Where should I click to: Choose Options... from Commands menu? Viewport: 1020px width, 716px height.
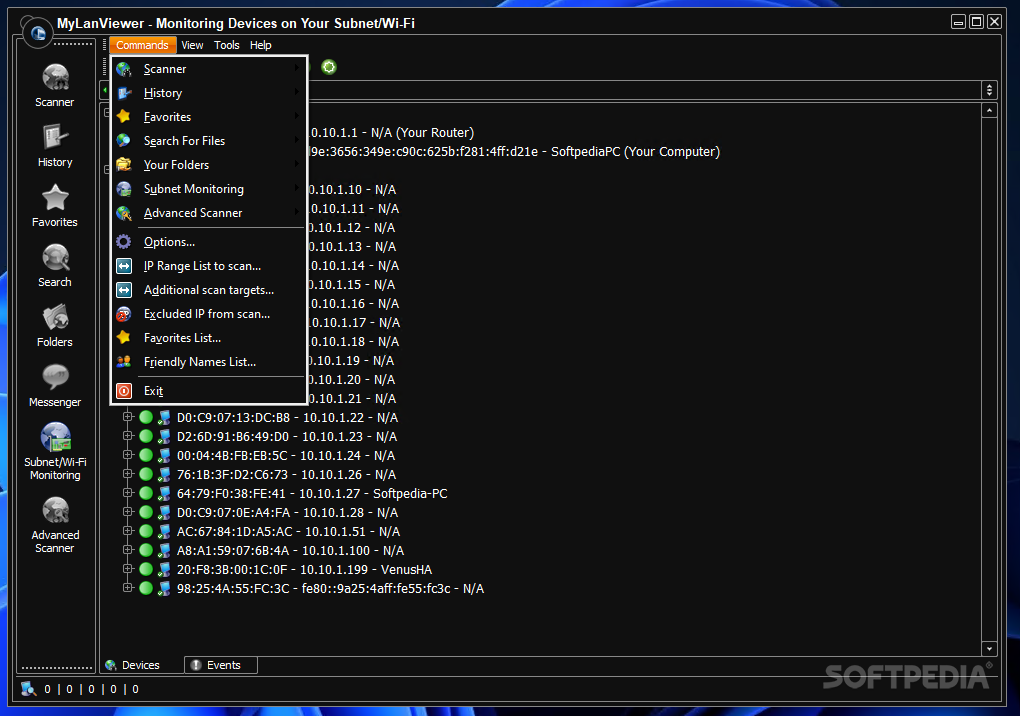click(209, 242)
